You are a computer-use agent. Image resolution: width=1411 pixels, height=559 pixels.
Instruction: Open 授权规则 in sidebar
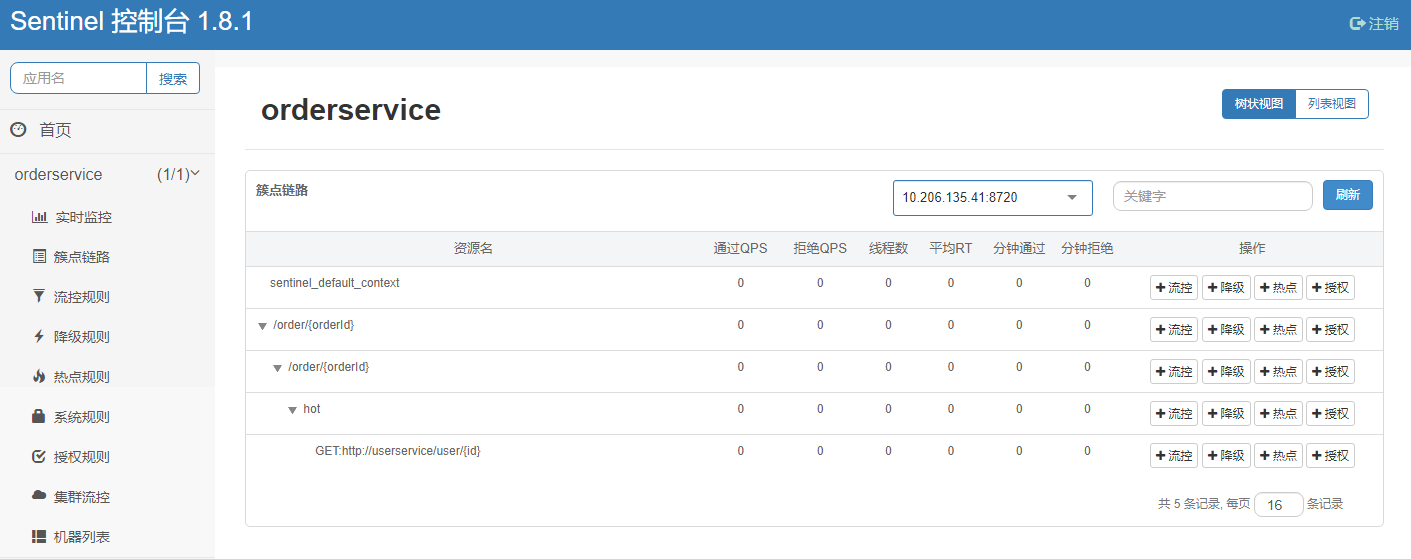pyautogui.click(x=82, y=457)
